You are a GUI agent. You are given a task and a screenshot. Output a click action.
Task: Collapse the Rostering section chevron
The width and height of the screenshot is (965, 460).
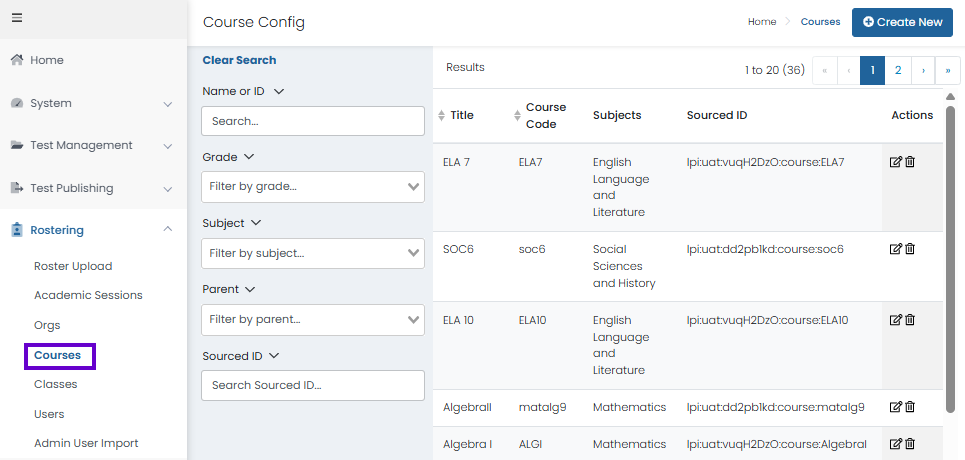(167, 229)
